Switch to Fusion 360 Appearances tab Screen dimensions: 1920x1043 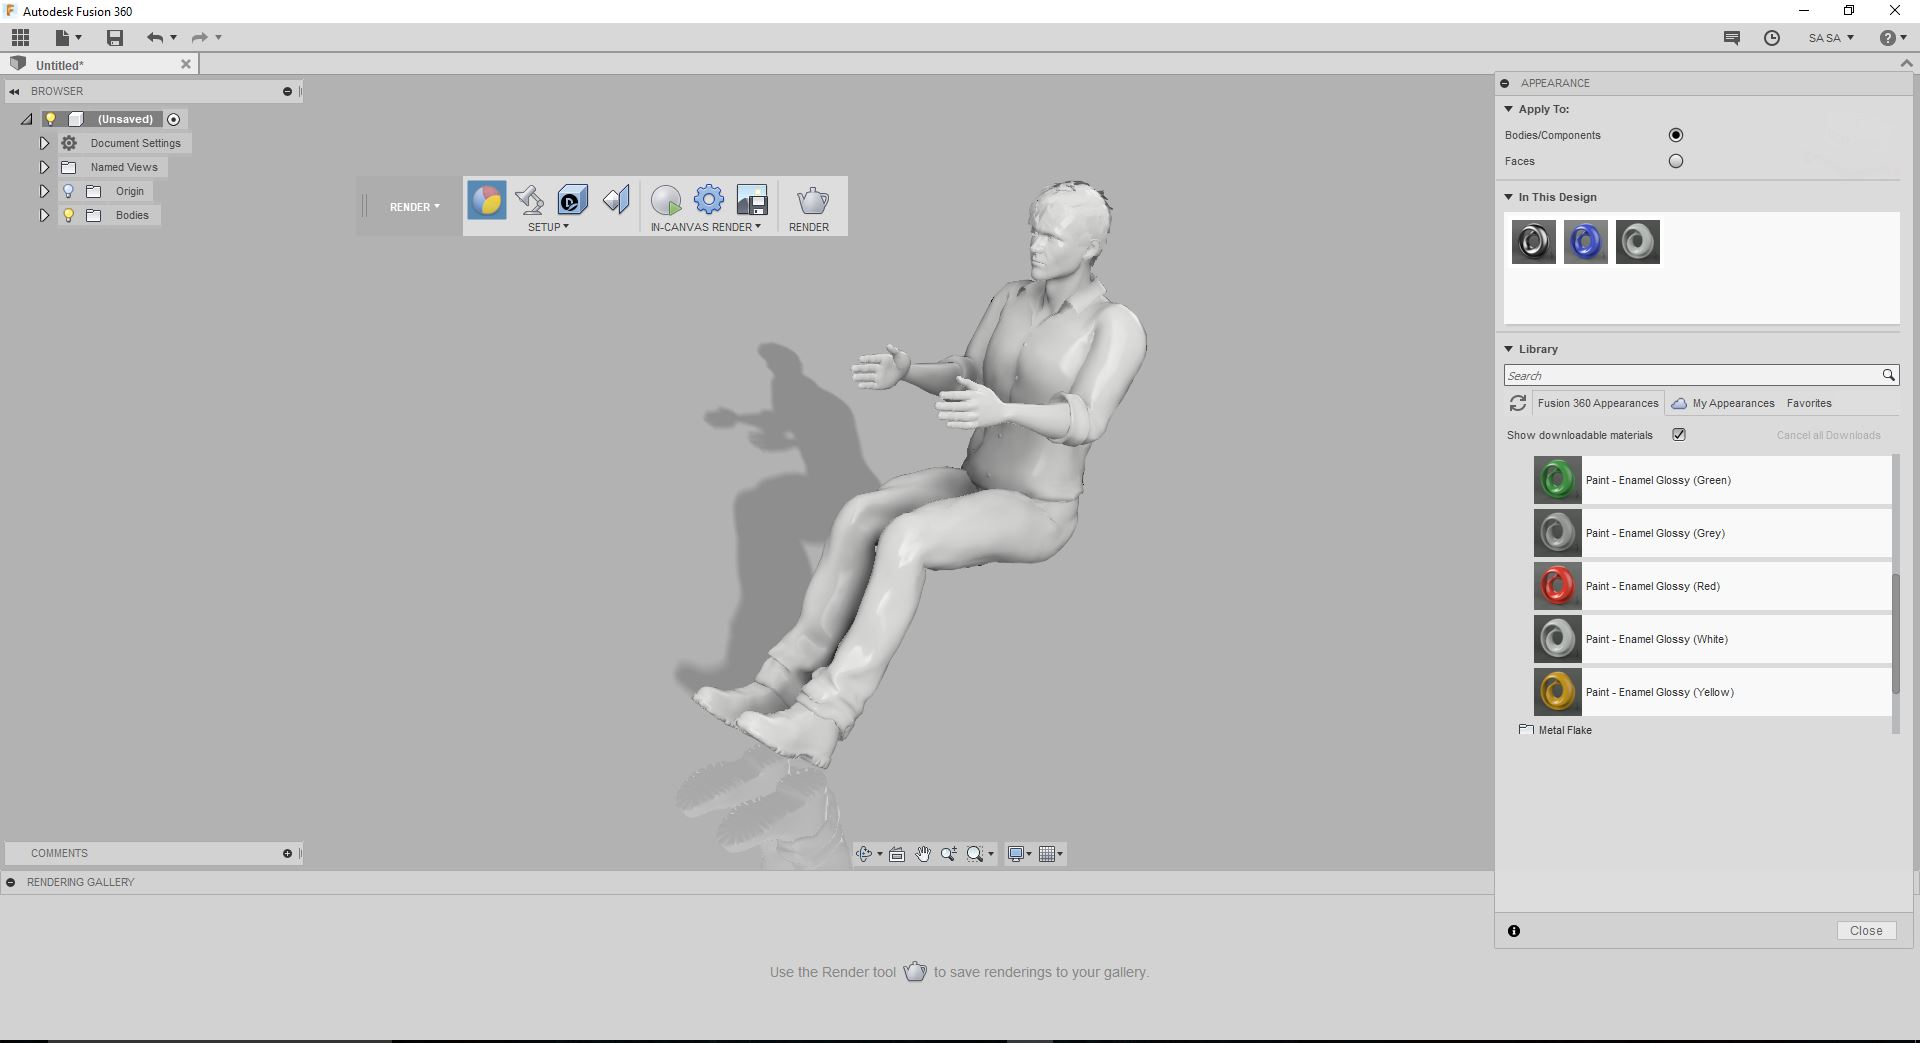point(1598,403)
